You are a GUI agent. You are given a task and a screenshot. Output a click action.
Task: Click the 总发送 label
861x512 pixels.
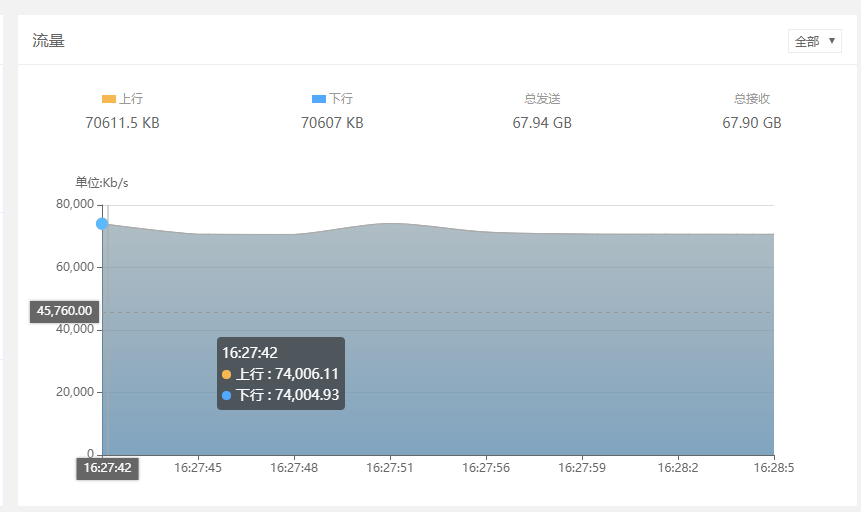[x=542, y=99]
